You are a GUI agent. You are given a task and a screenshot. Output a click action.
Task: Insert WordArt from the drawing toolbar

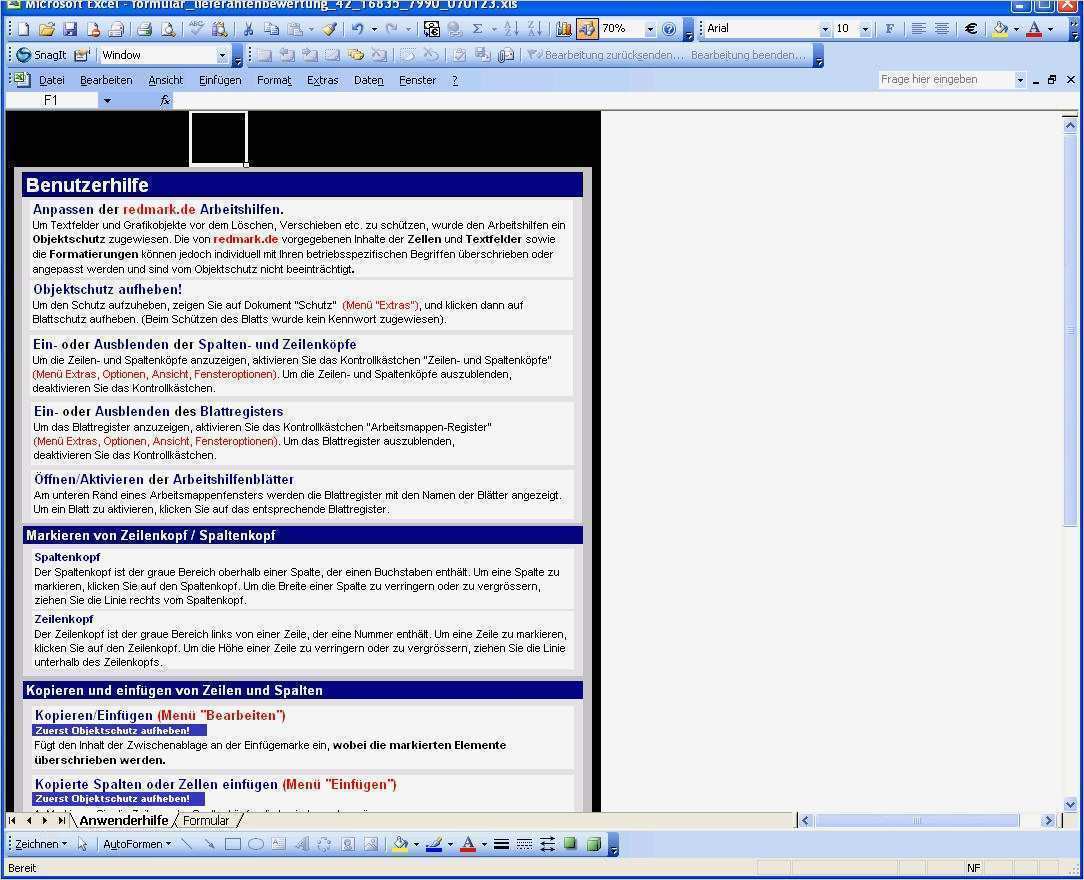[302, 844]
